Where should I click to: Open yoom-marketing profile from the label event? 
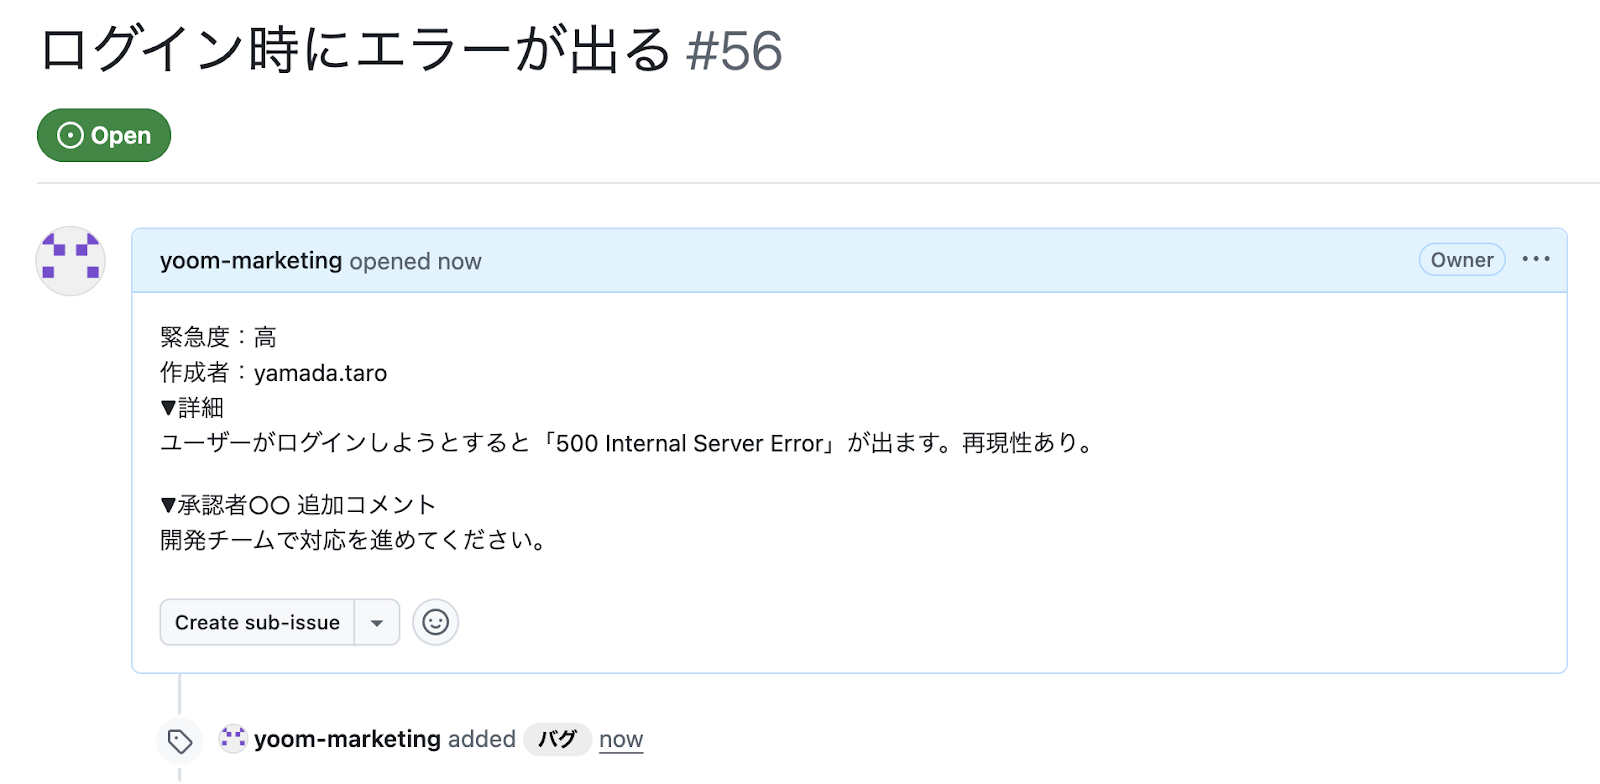[347, 739]
